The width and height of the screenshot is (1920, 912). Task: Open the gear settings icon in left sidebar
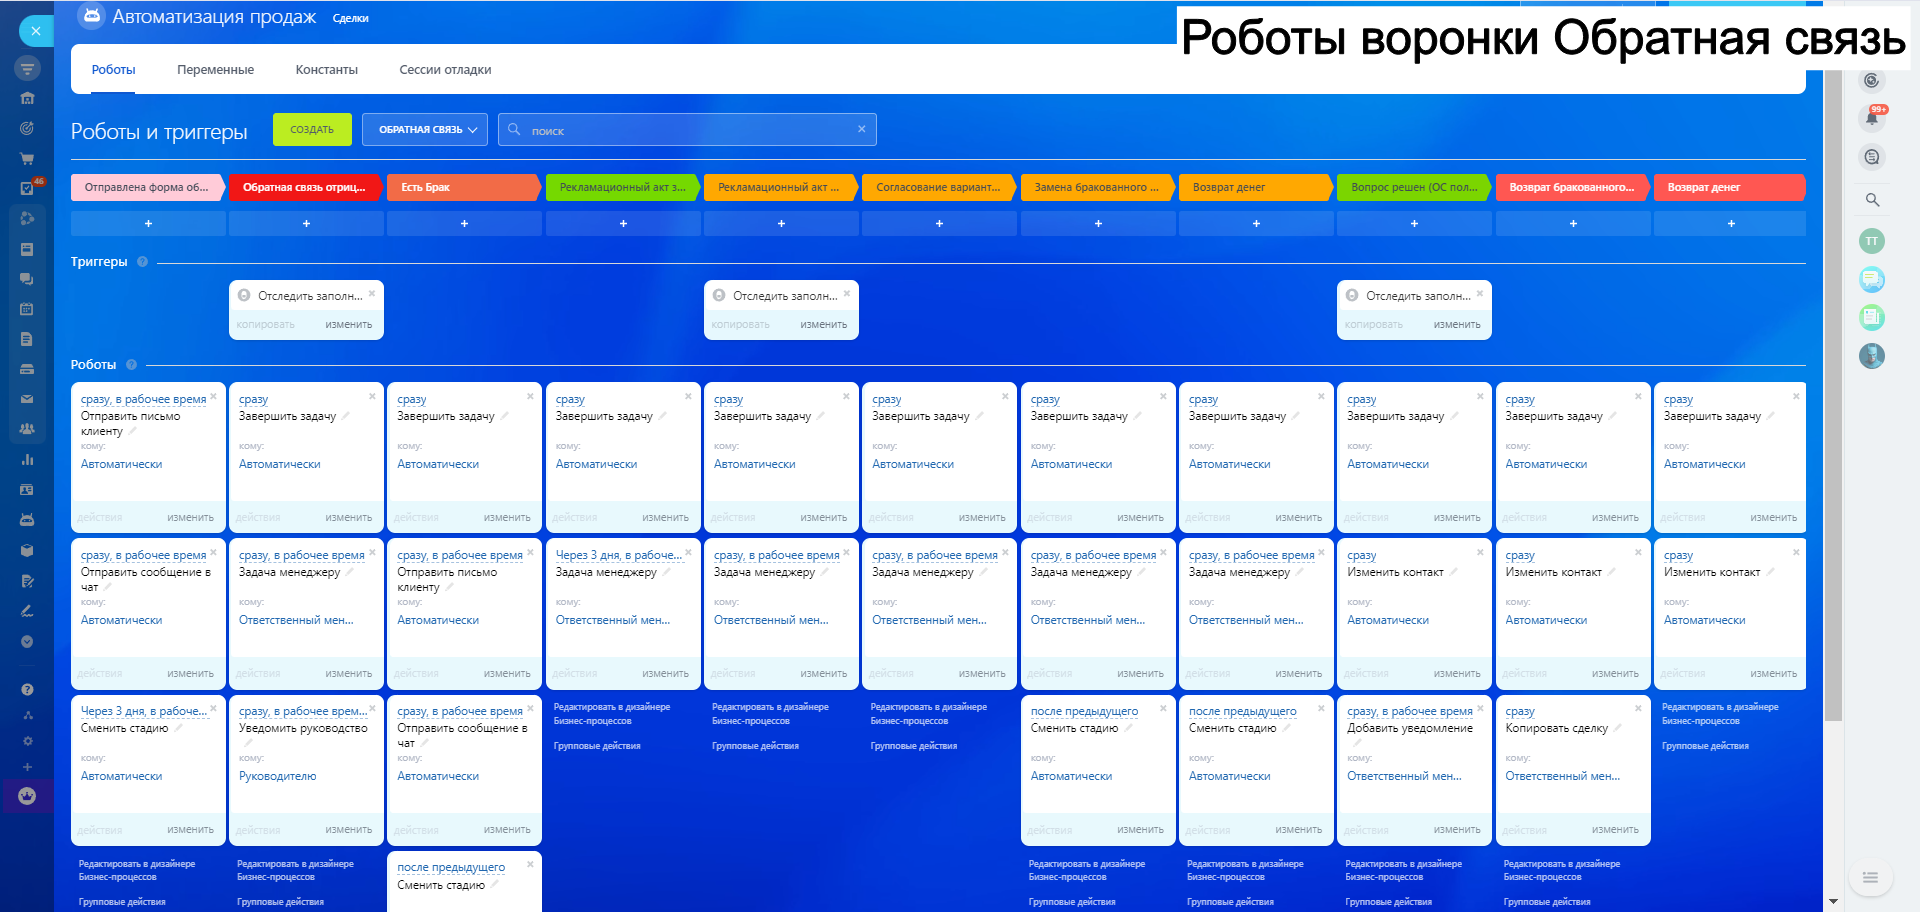(27, 741)
